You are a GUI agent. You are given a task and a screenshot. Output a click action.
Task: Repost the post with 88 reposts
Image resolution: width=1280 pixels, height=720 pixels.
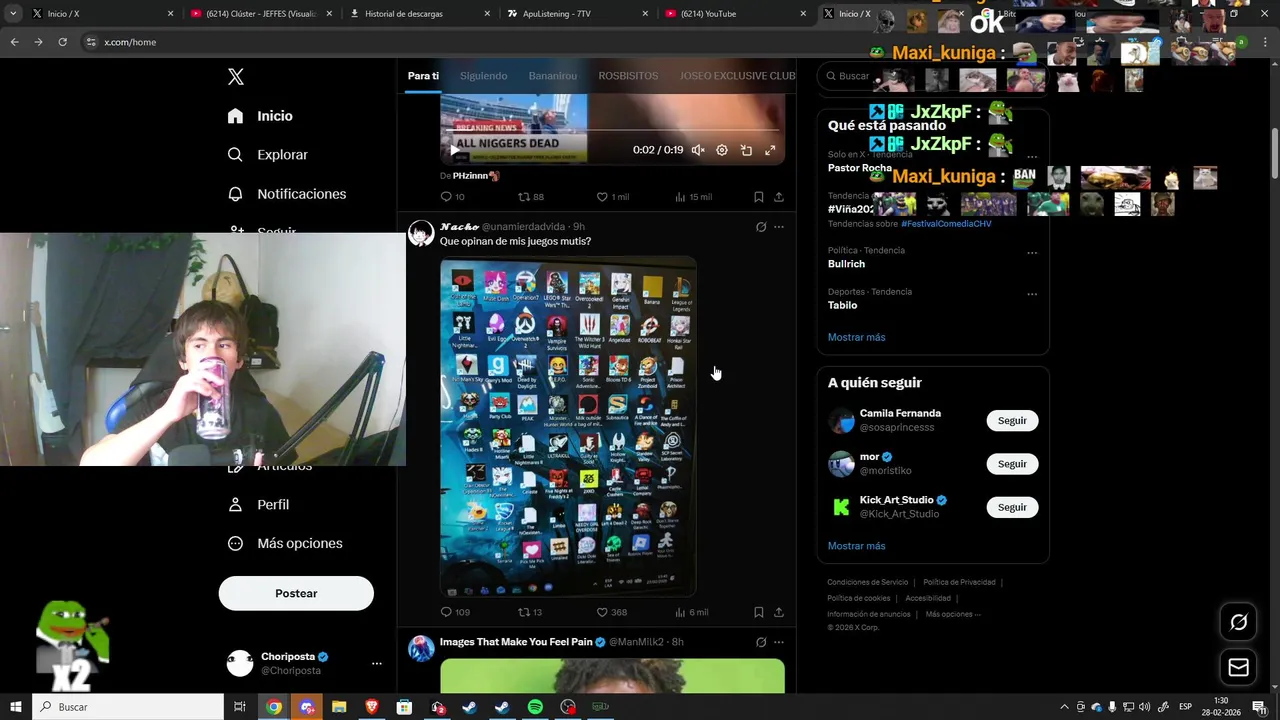click(531, 197)
